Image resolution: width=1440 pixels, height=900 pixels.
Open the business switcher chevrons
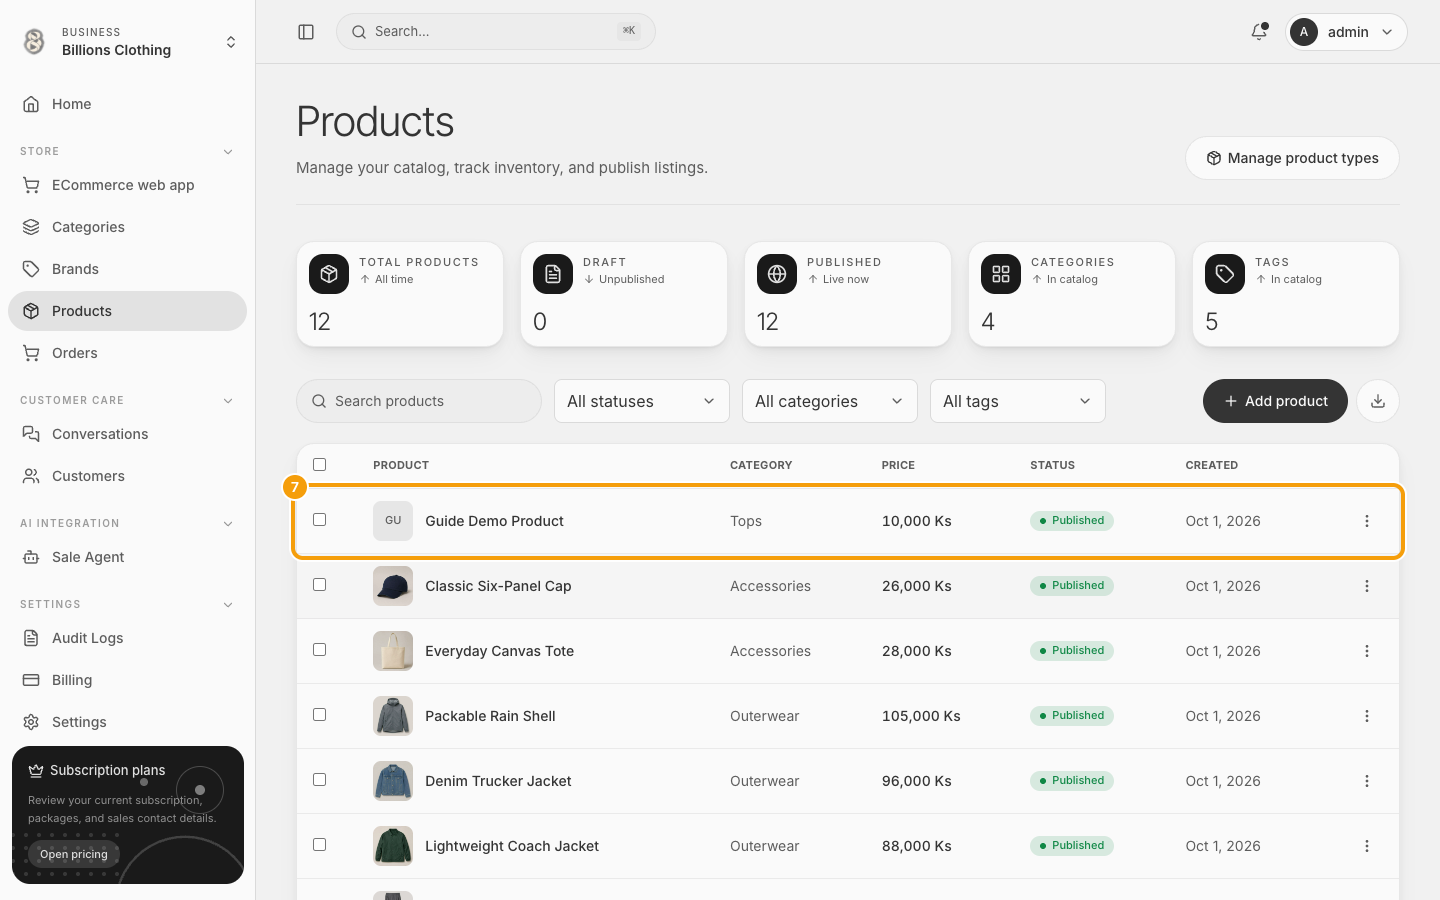(231, 42)
